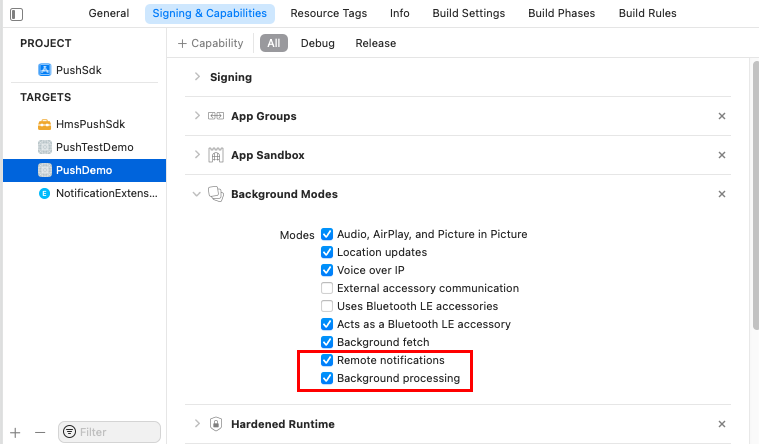Screen dimensions: 759x444
Task: Uncheck Background fetch mode
Action: tap(327, 342)
